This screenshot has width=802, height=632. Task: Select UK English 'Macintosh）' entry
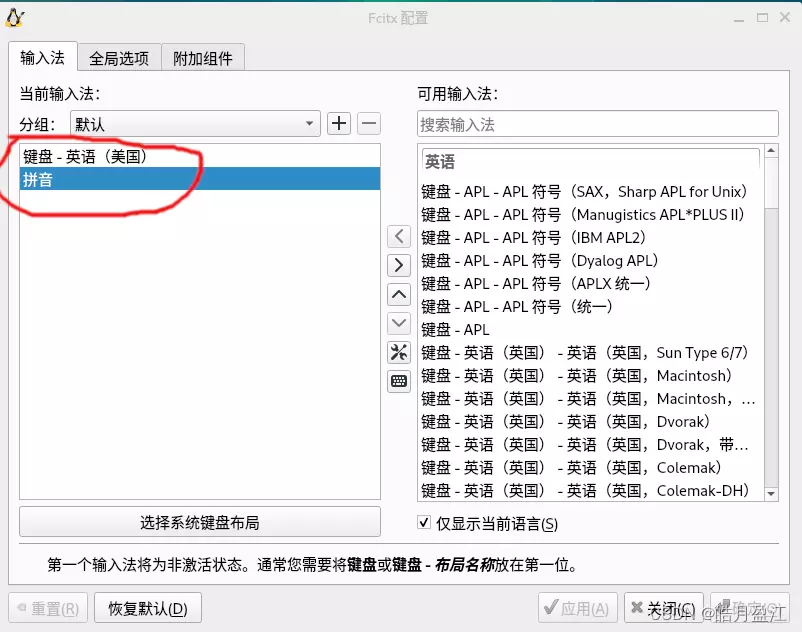591,376
